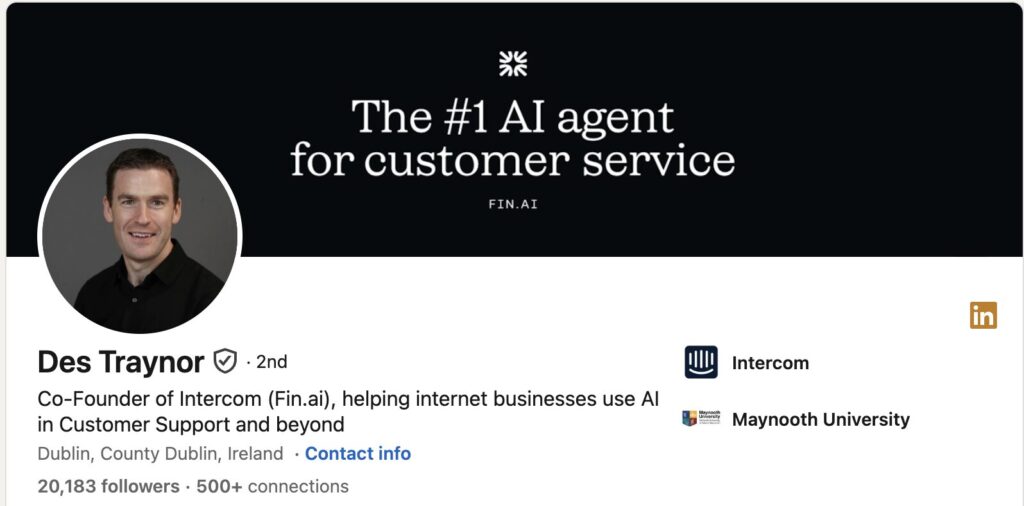
Task: Click the Maynooth University name
Action: click(820, 419)
